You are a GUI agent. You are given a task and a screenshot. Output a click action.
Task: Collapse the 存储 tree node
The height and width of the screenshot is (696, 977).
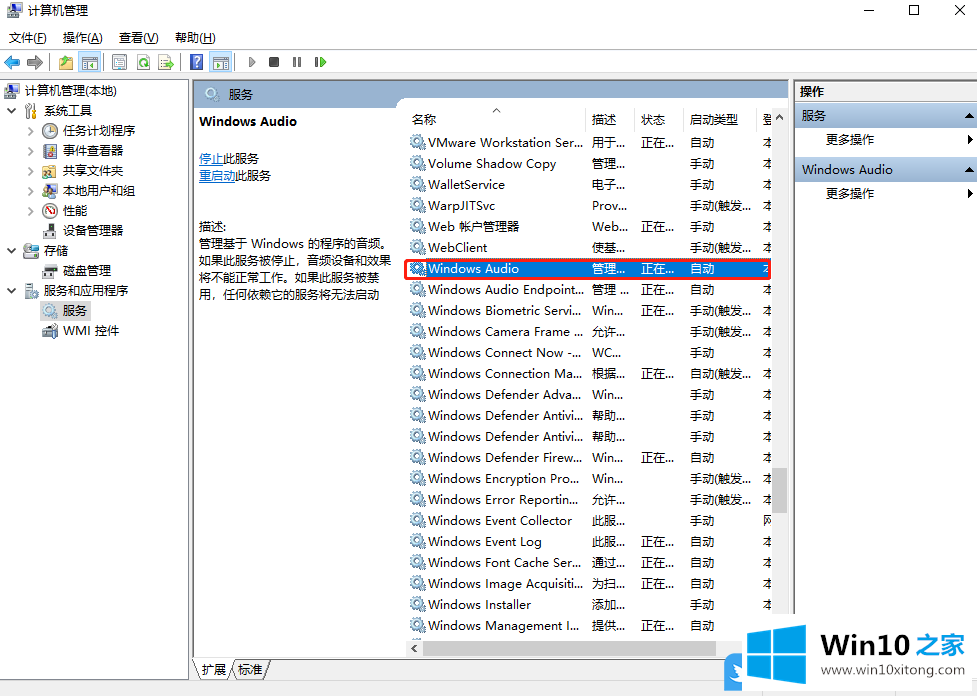tap(12, 250)
